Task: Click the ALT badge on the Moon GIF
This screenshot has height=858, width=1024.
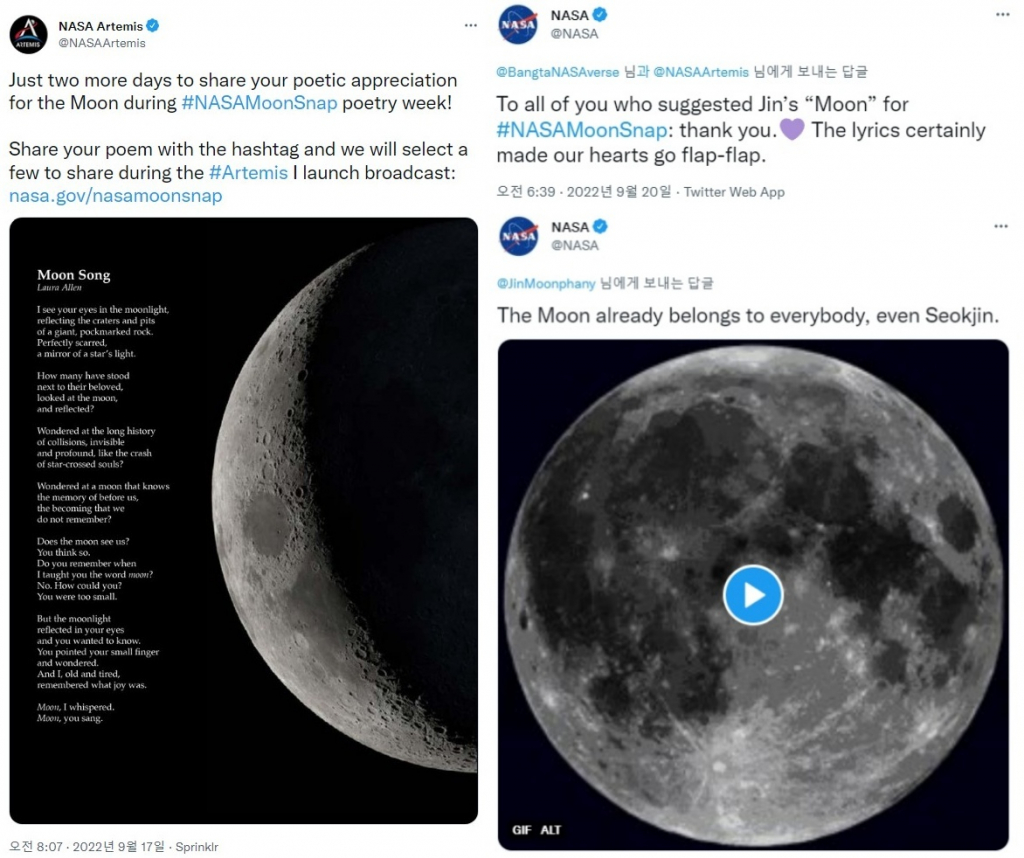Action: (551, 830)
